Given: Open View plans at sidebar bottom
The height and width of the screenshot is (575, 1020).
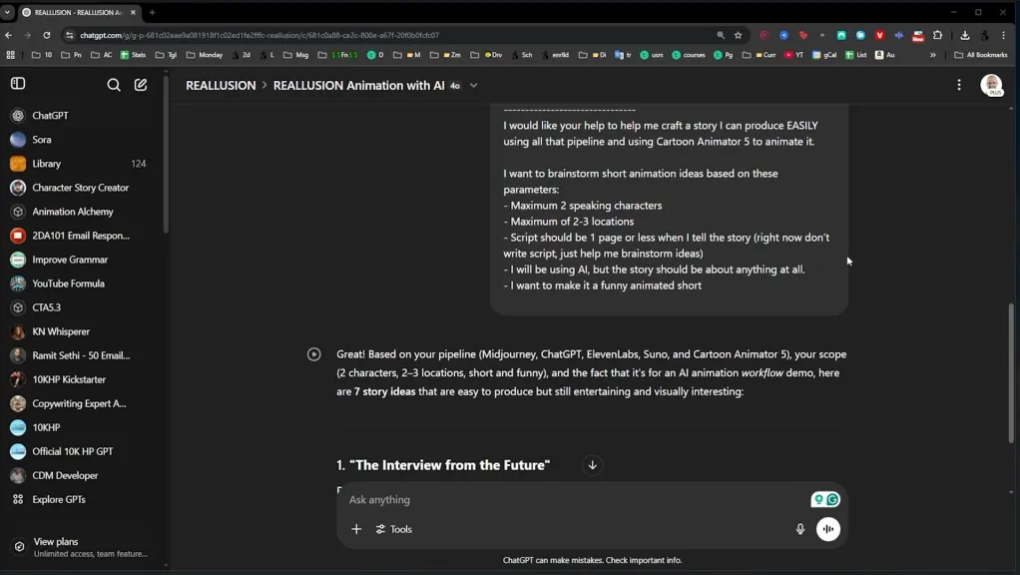Looking at the screenshot, I should pyautogui.click(x=81, y=547).
